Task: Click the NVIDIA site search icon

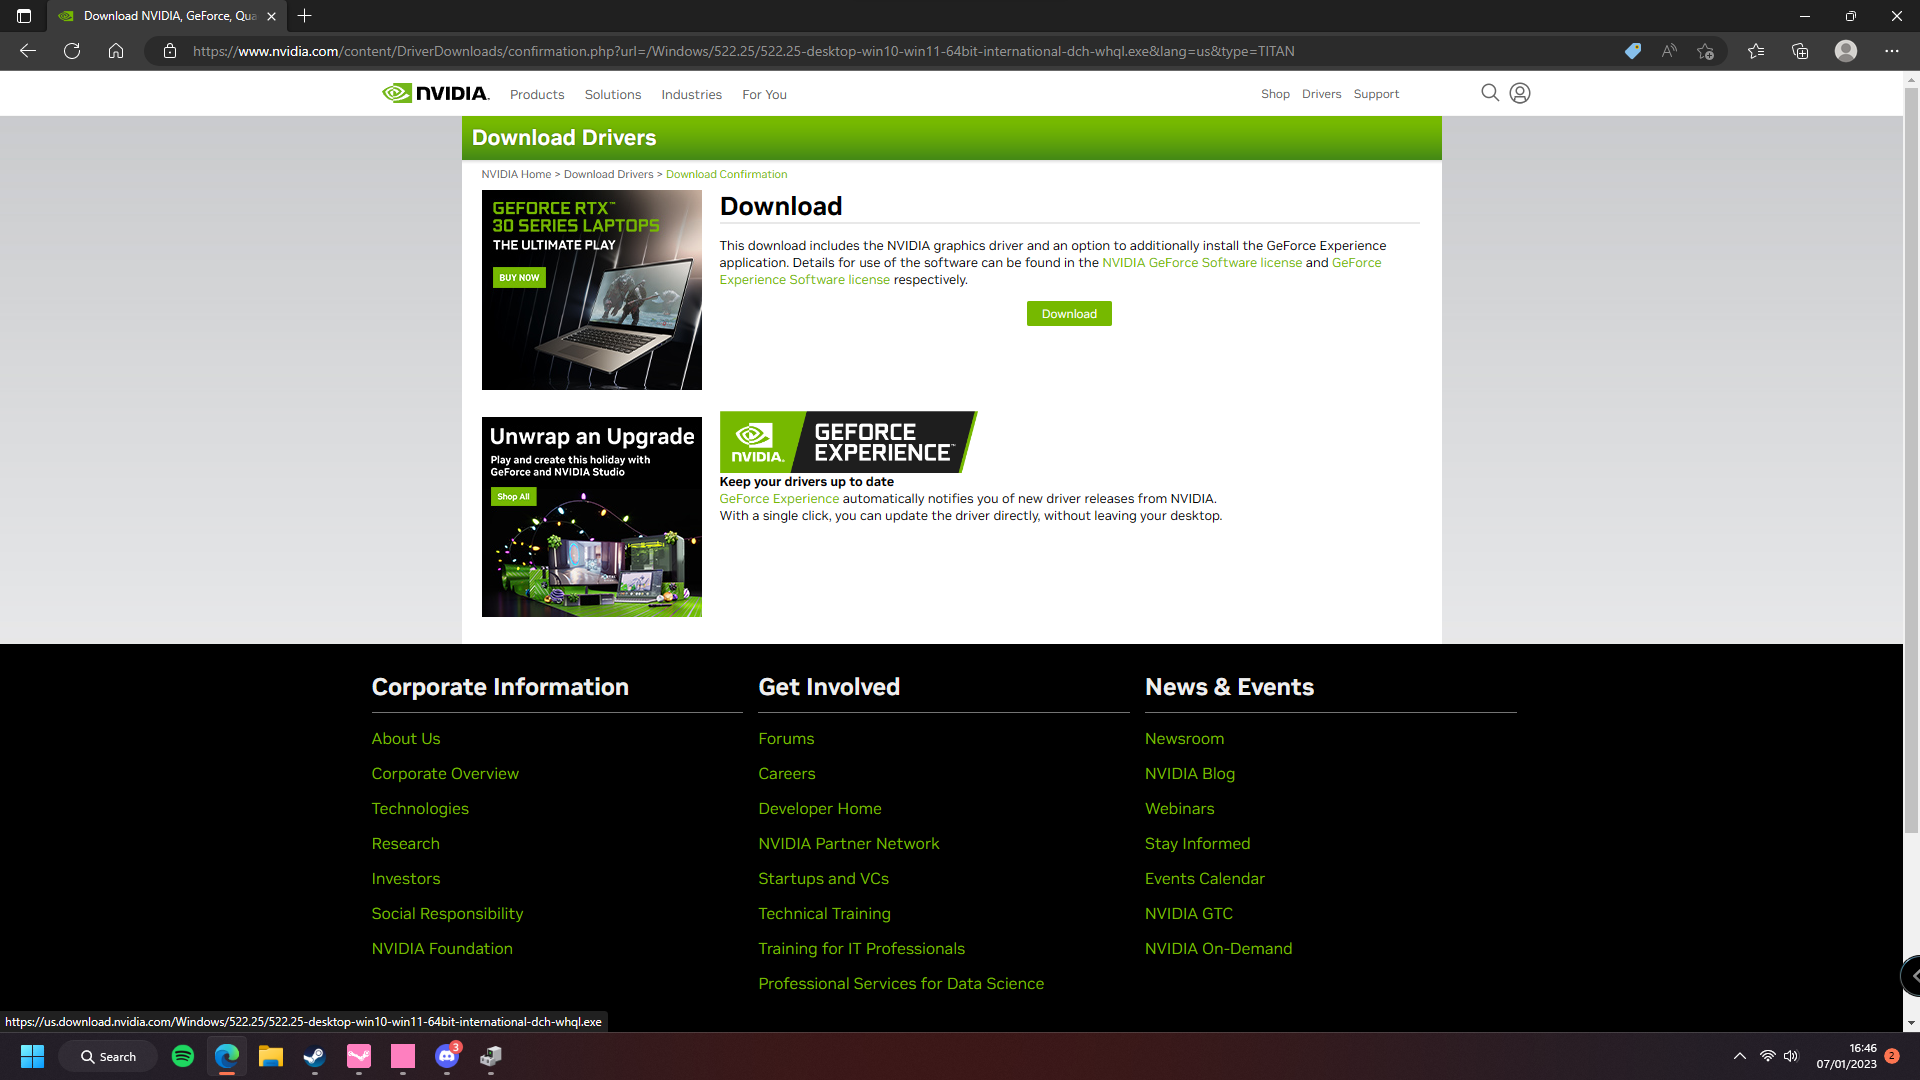Action: (x=1489, y=93)
